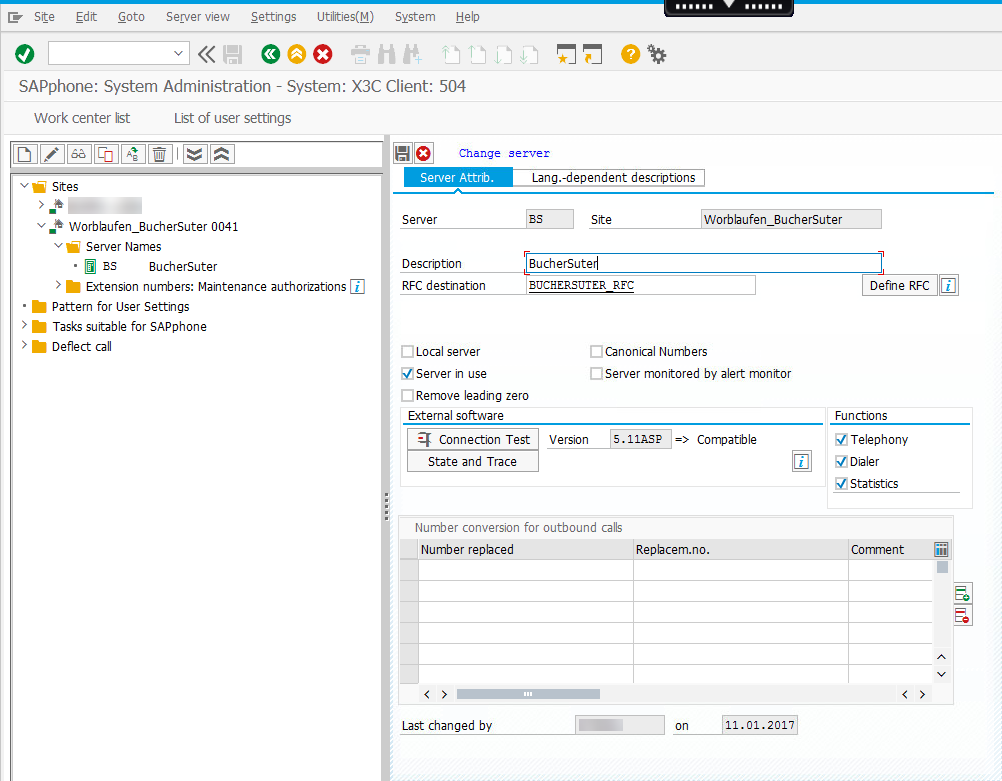Expand Tasks suitable for SAPphone folder
The width and height of the screenshot is (1002, 781).
coord(24,325)
